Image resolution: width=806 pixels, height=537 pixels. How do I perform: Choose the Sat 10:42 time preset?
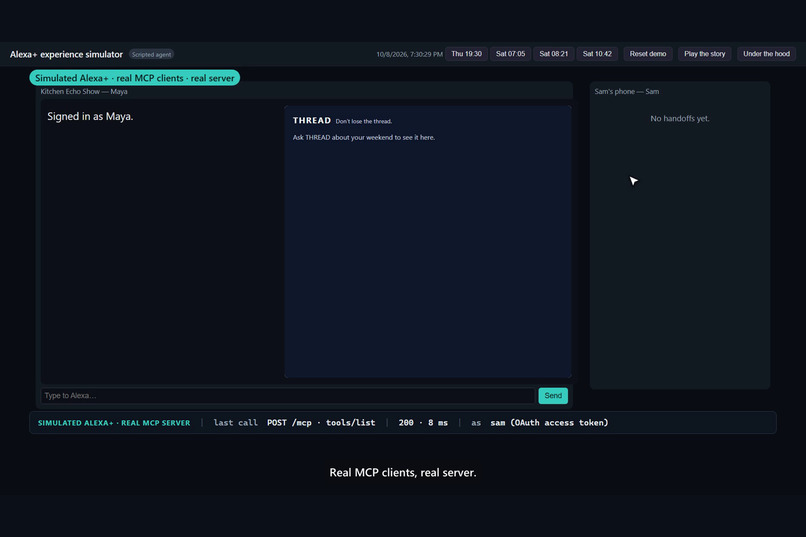click(x=597, y=54)
